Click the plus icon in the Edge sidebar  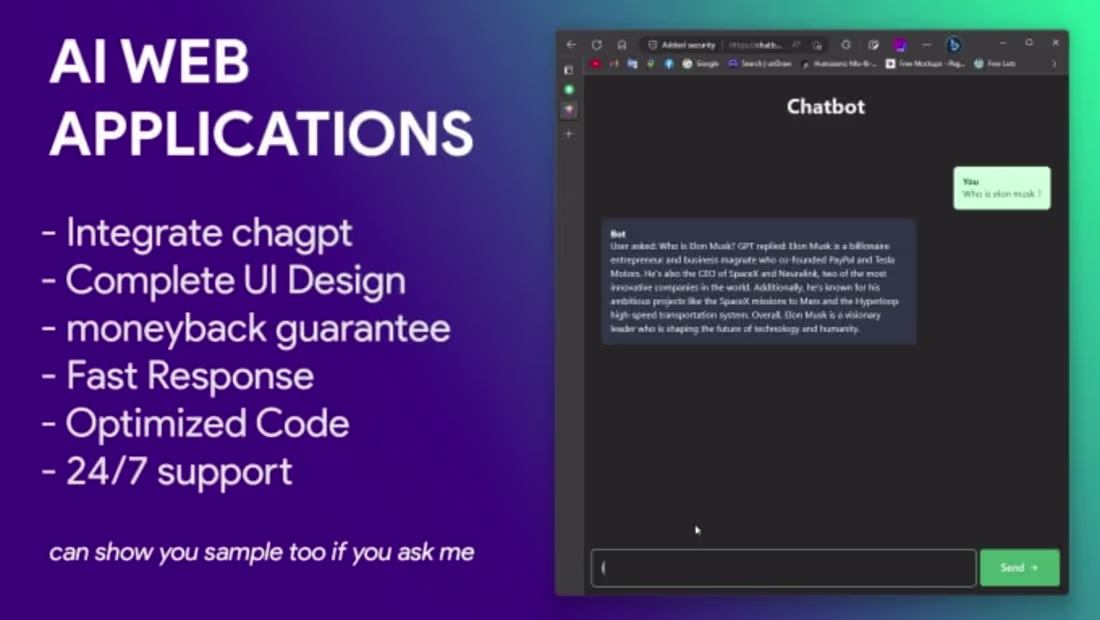pyautogui.click(x=569, y=133)
